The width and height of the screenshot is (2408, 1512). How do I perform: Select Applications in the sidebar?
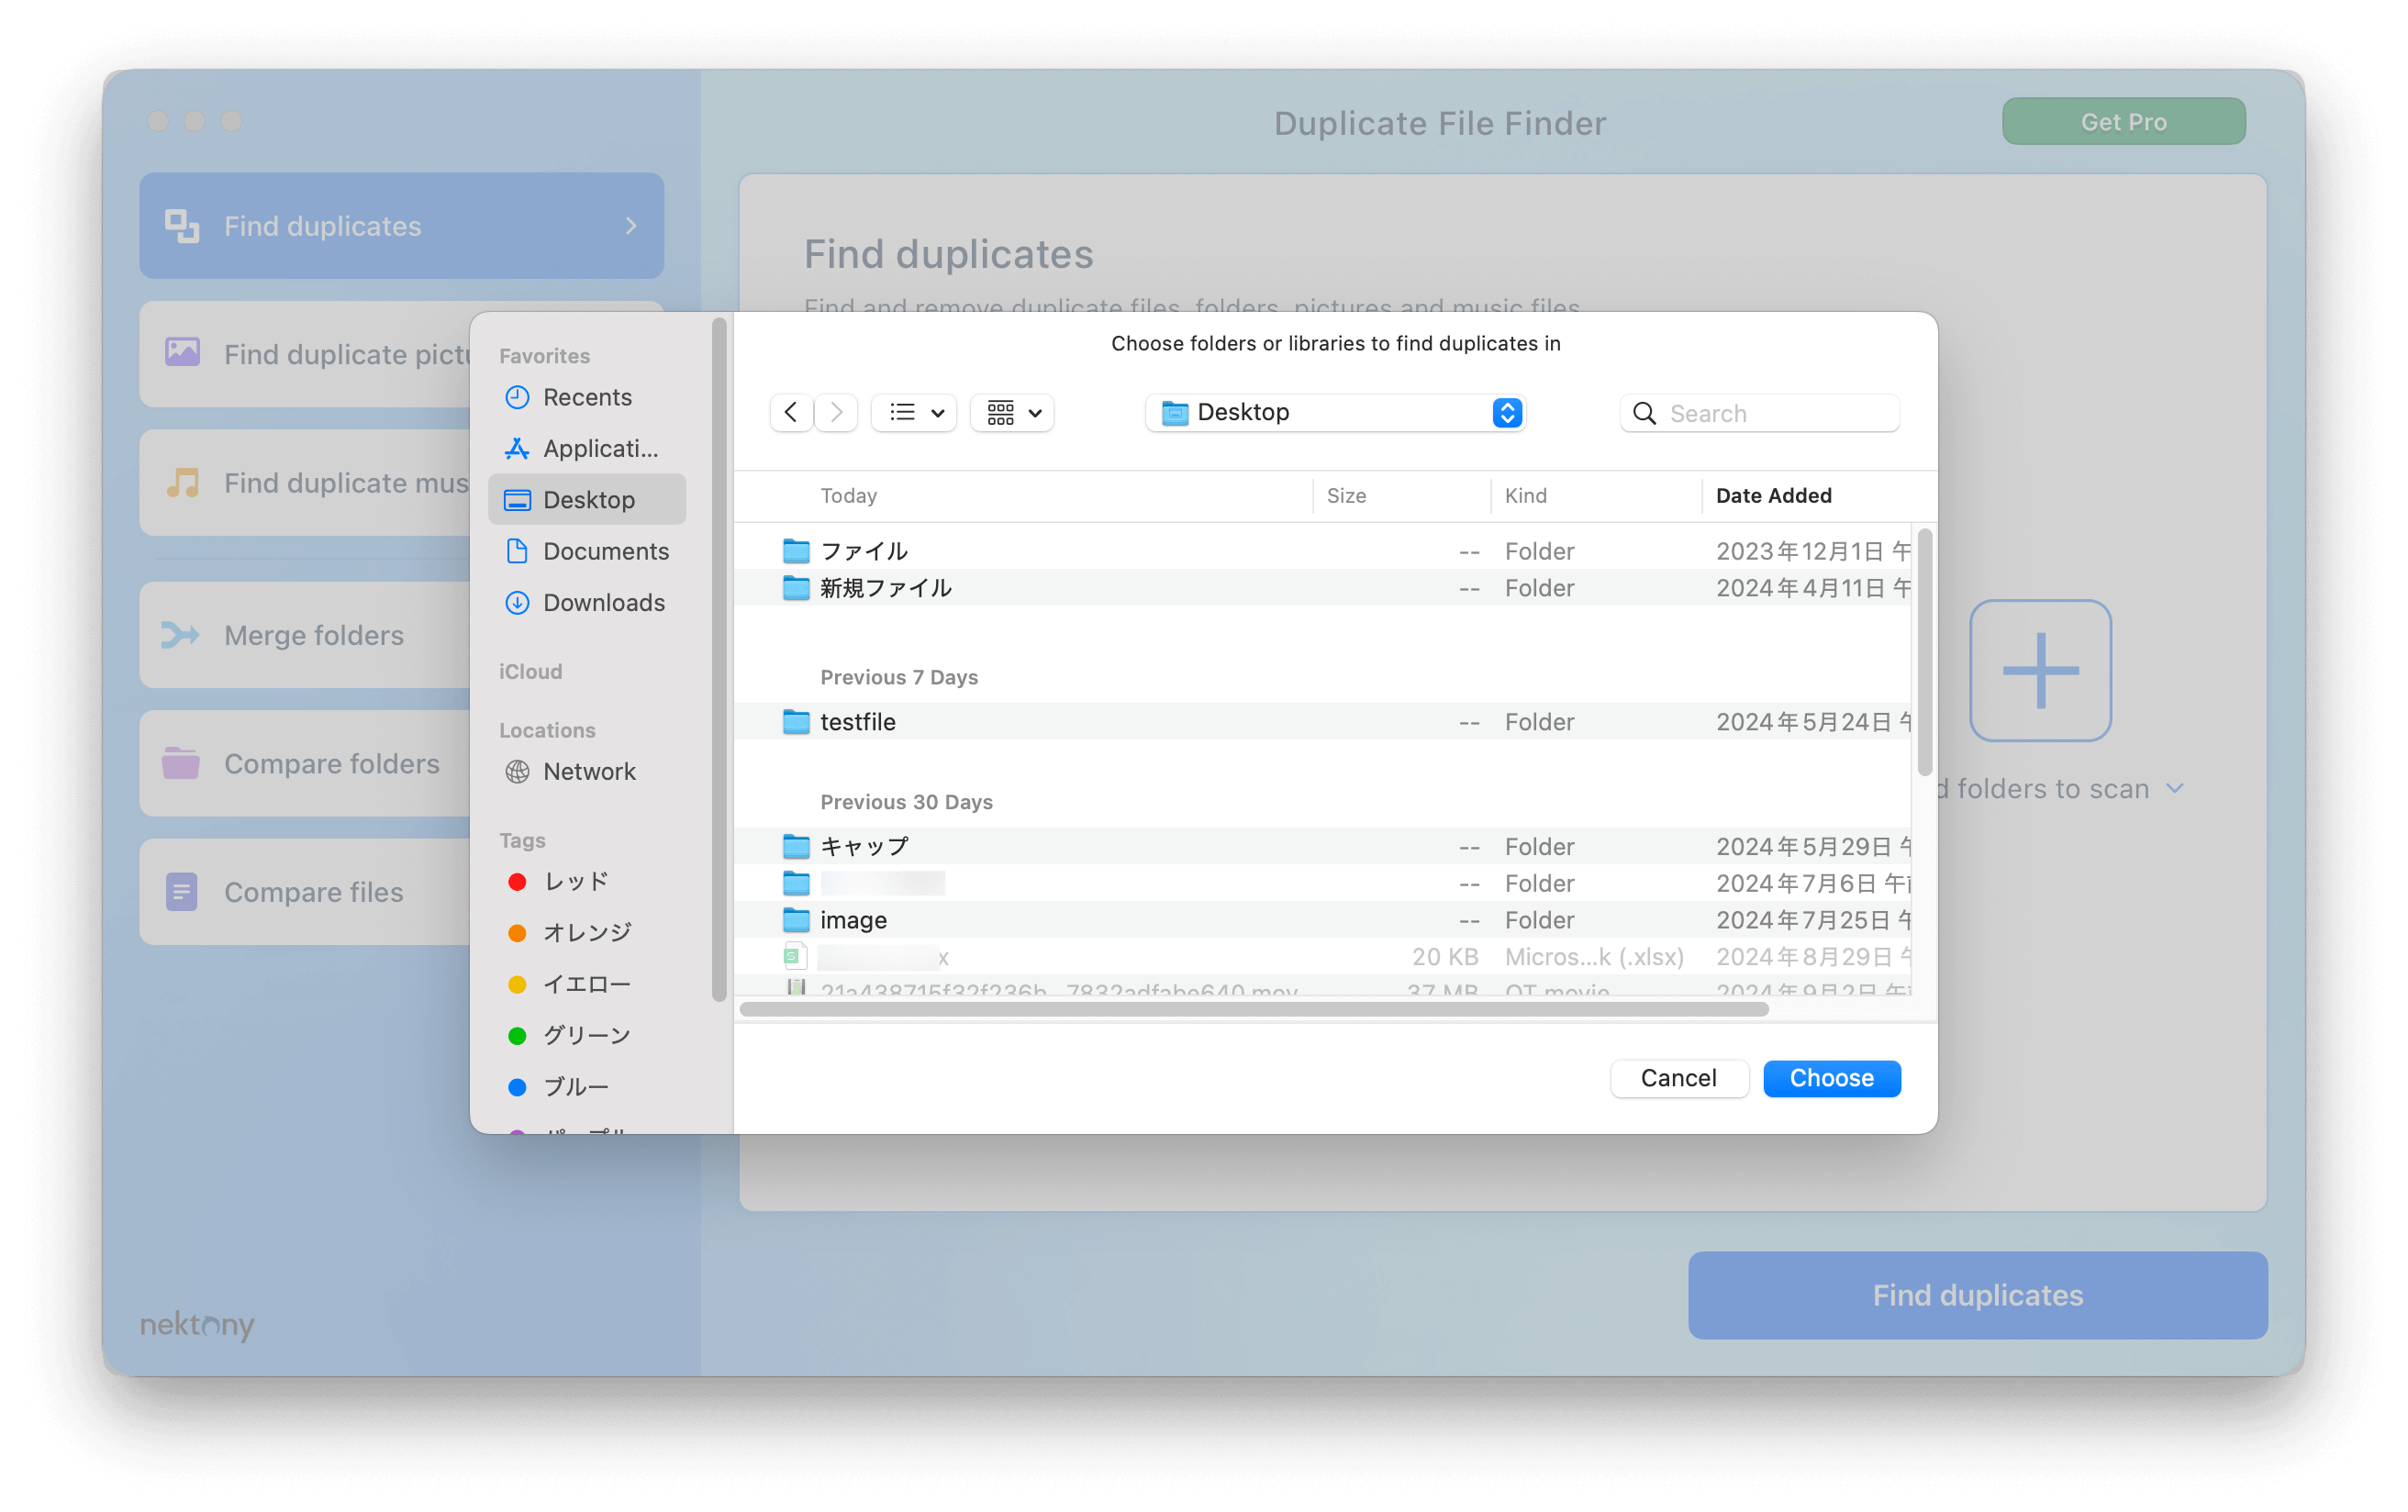click(587, 448)
